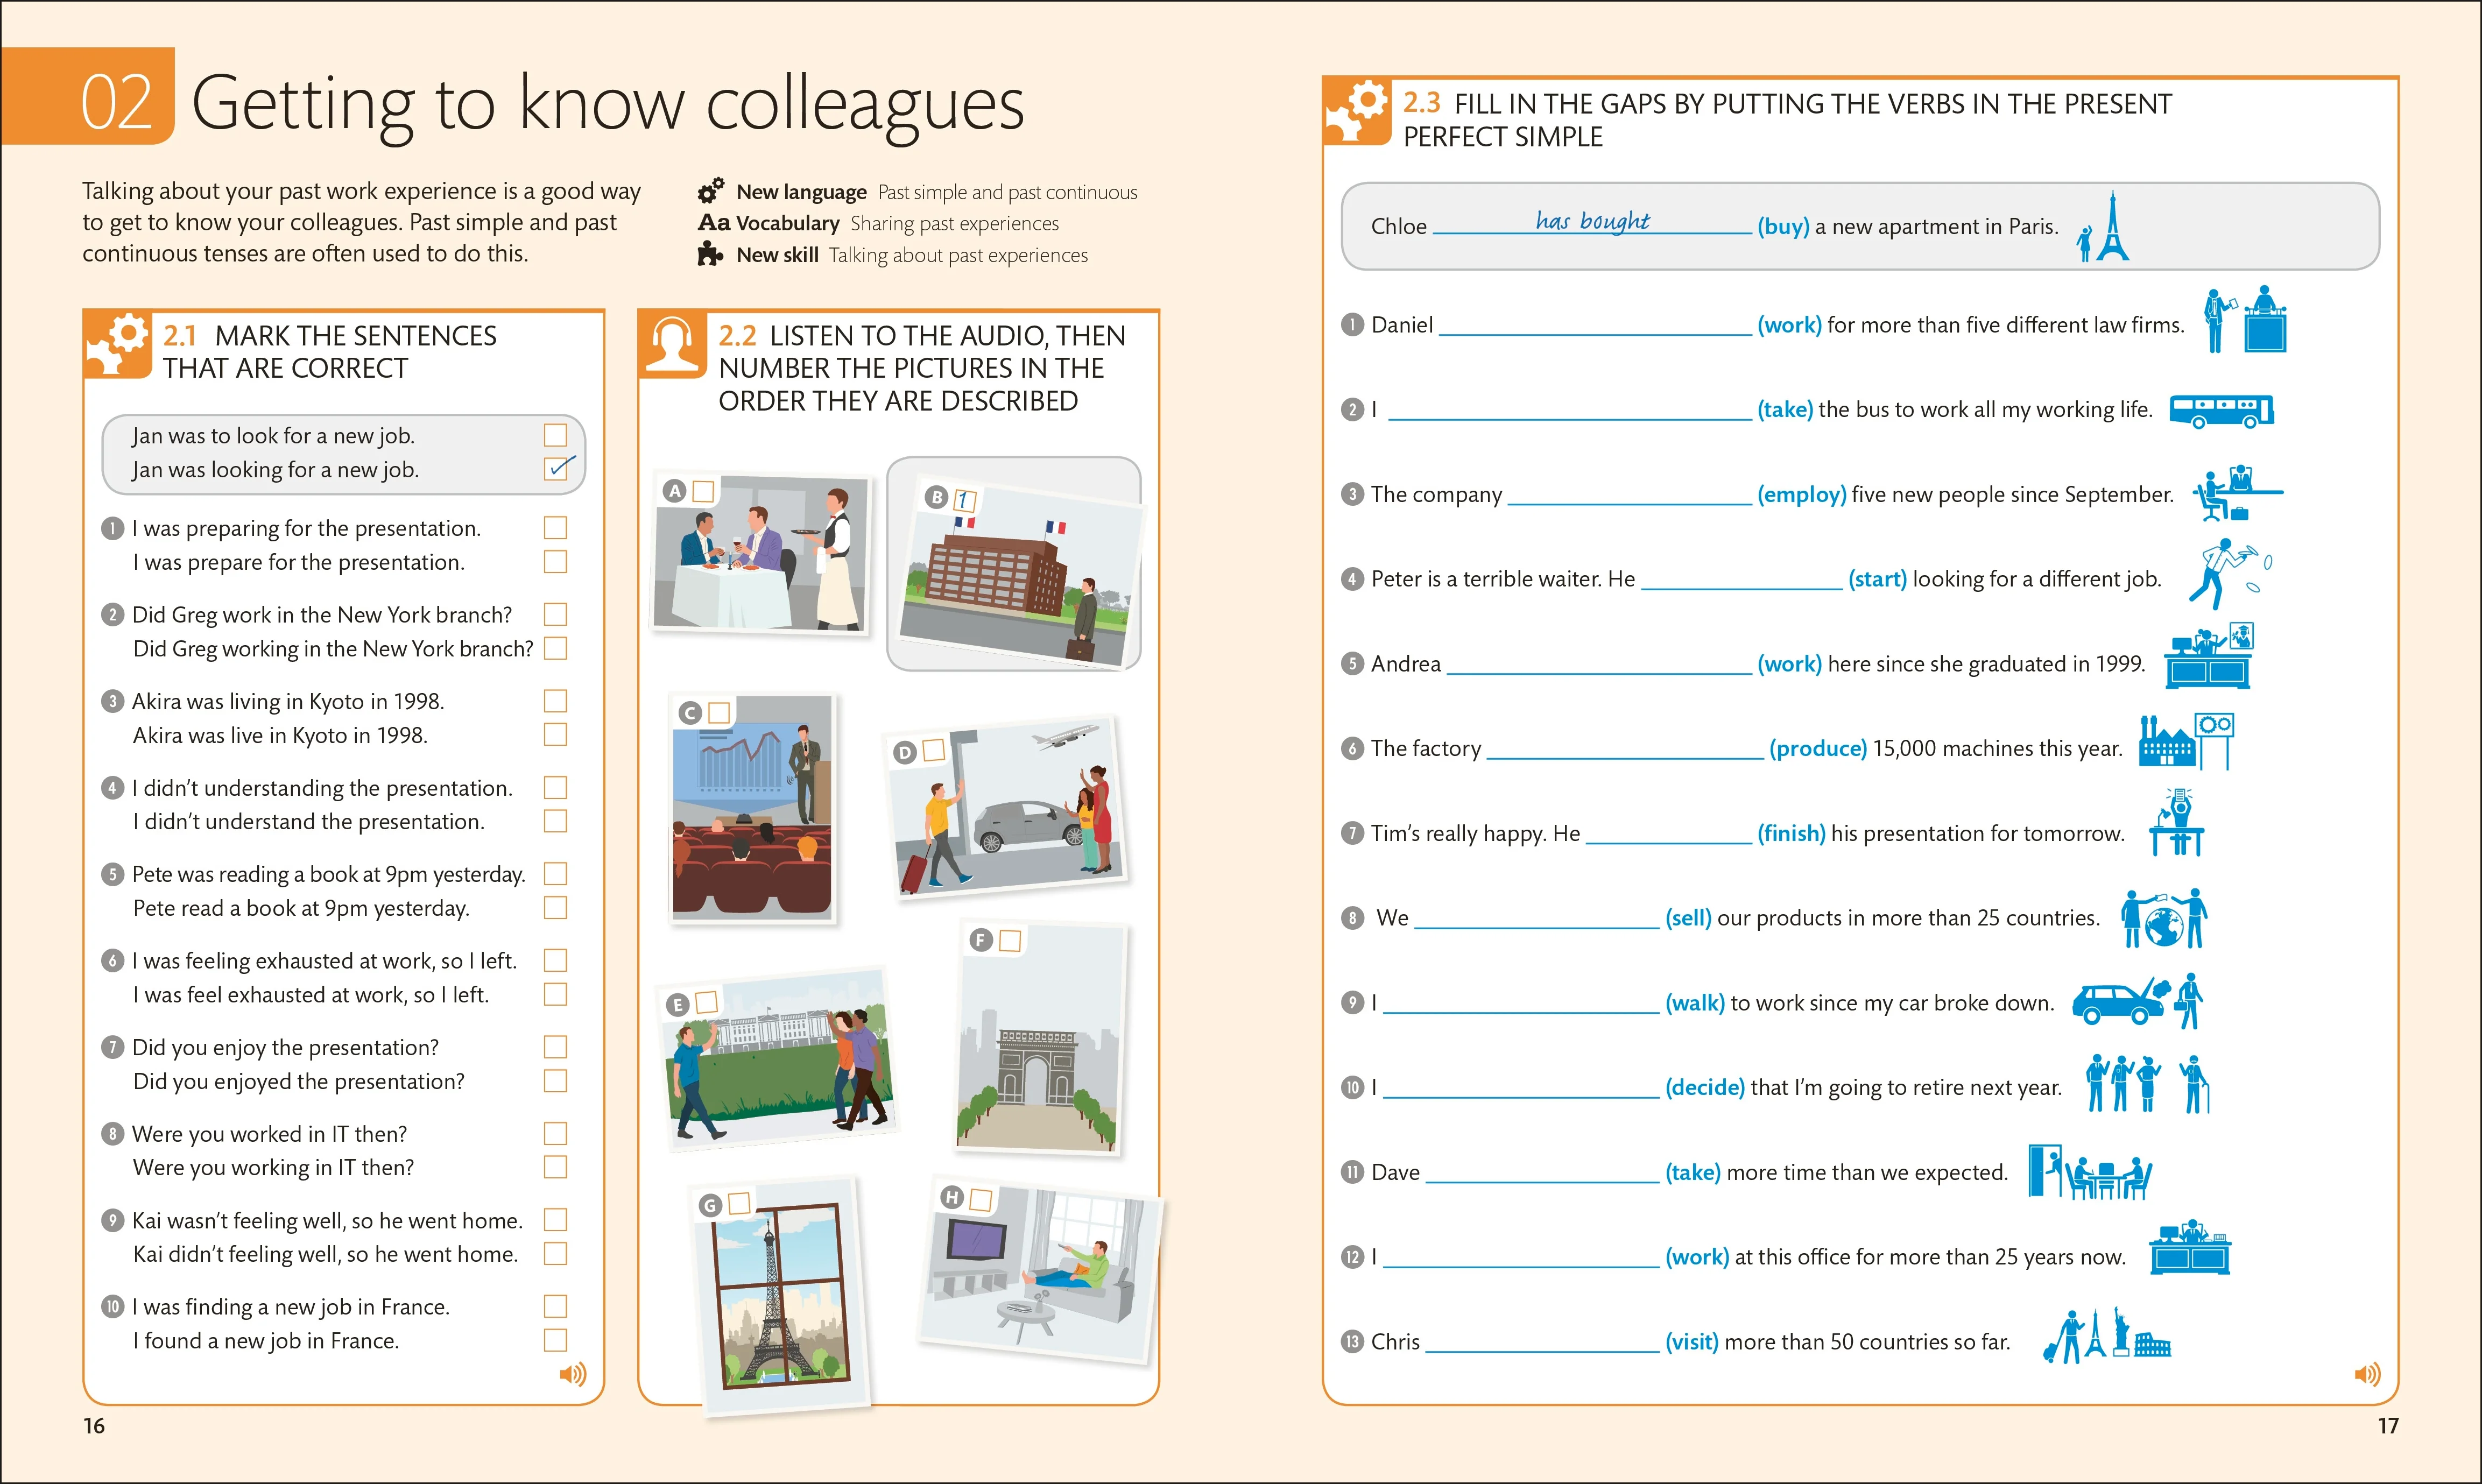
Task: Click the number box on picture A
Action: point(703,491)
